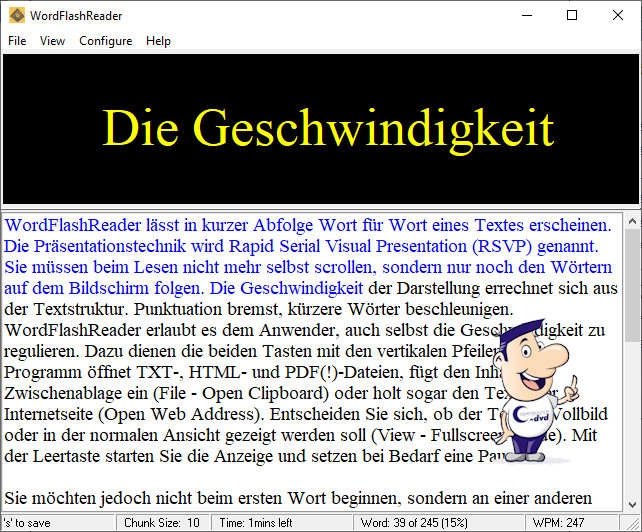This screenshot has height=532, width=642.
Task: Click the Word 39 of 245 progress field
Action: click(x=412, y=523)
